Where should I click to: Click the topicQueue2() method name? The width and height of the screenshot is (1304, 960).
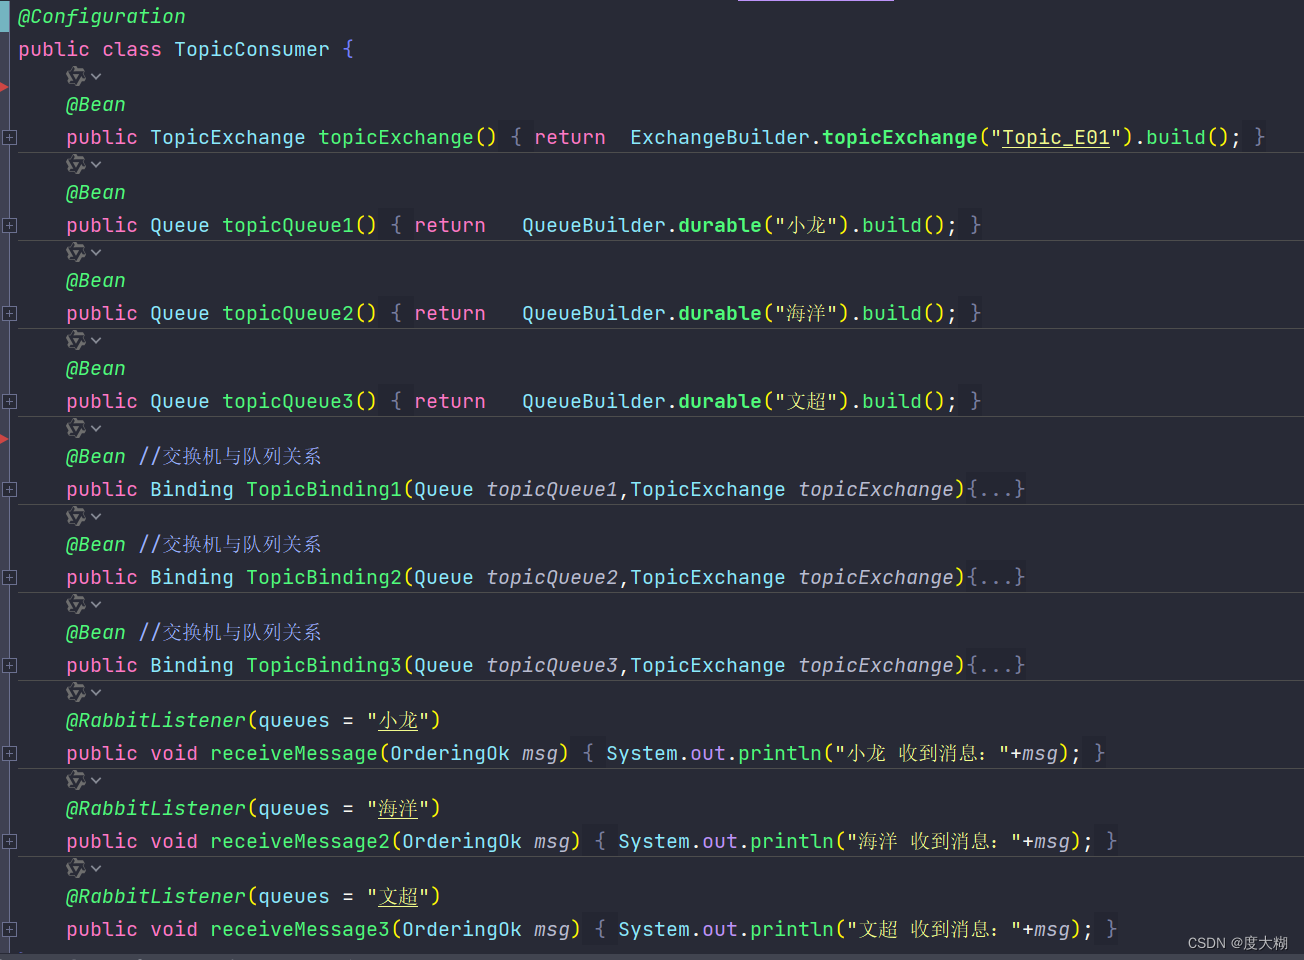point(288,313)
